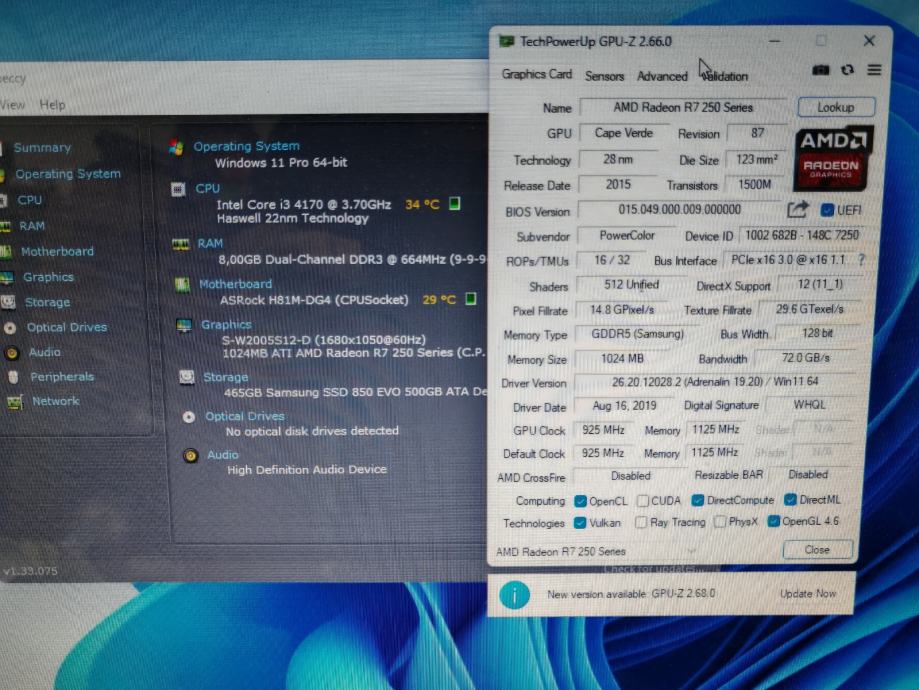Open the GPU-Z hamburger menu
Viewport: 919px width, 690px height.
click(874, 70)
